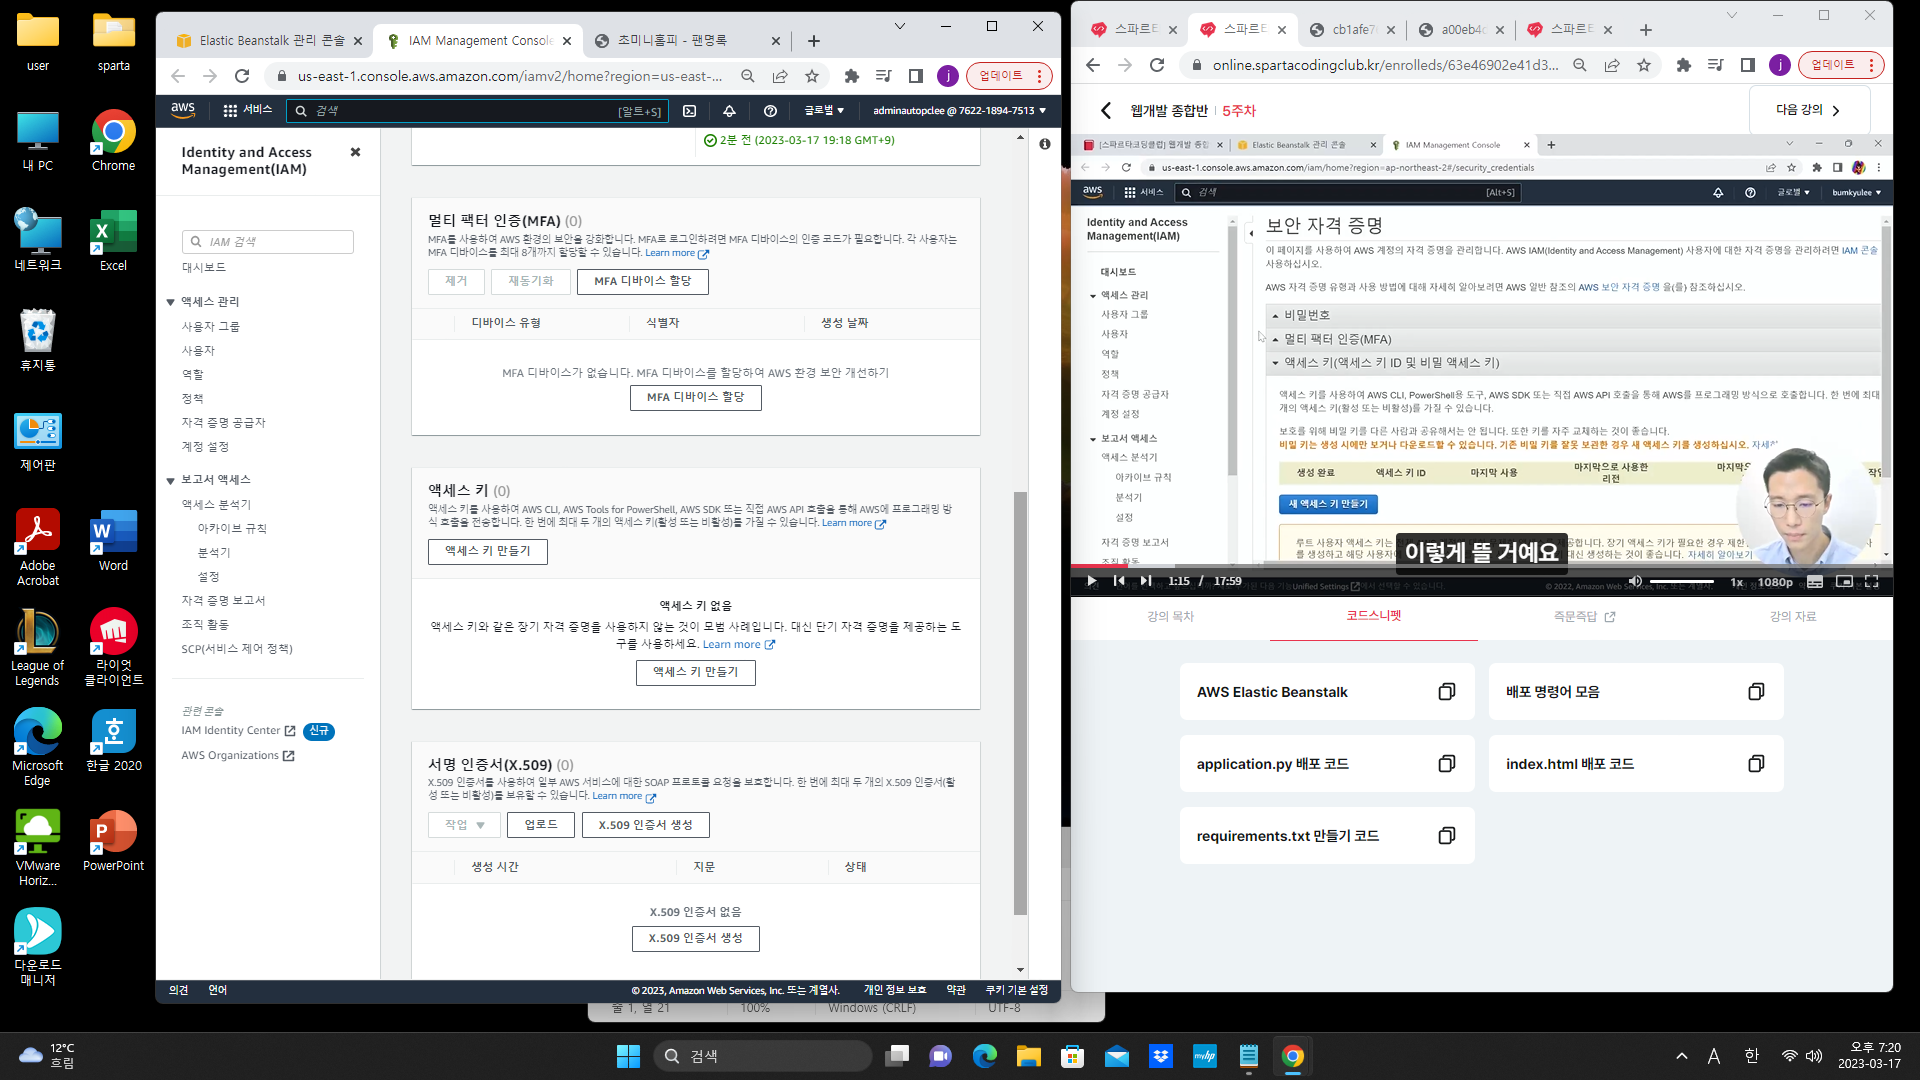
Task: Open 자격 증명 보고서 in sidebar
Action: pyautogui.click(x=223, y=601)
